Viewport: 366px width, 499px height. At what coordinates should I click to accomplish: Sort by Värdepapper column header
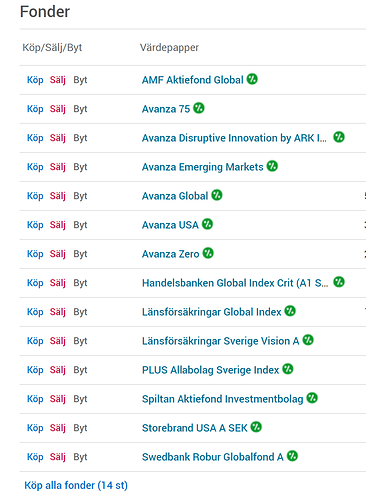169,48
